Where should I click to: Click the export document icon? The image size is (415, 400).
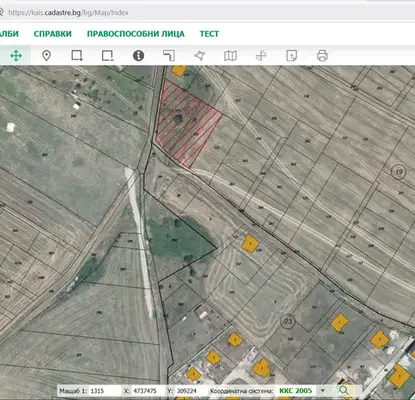[292, 56]
